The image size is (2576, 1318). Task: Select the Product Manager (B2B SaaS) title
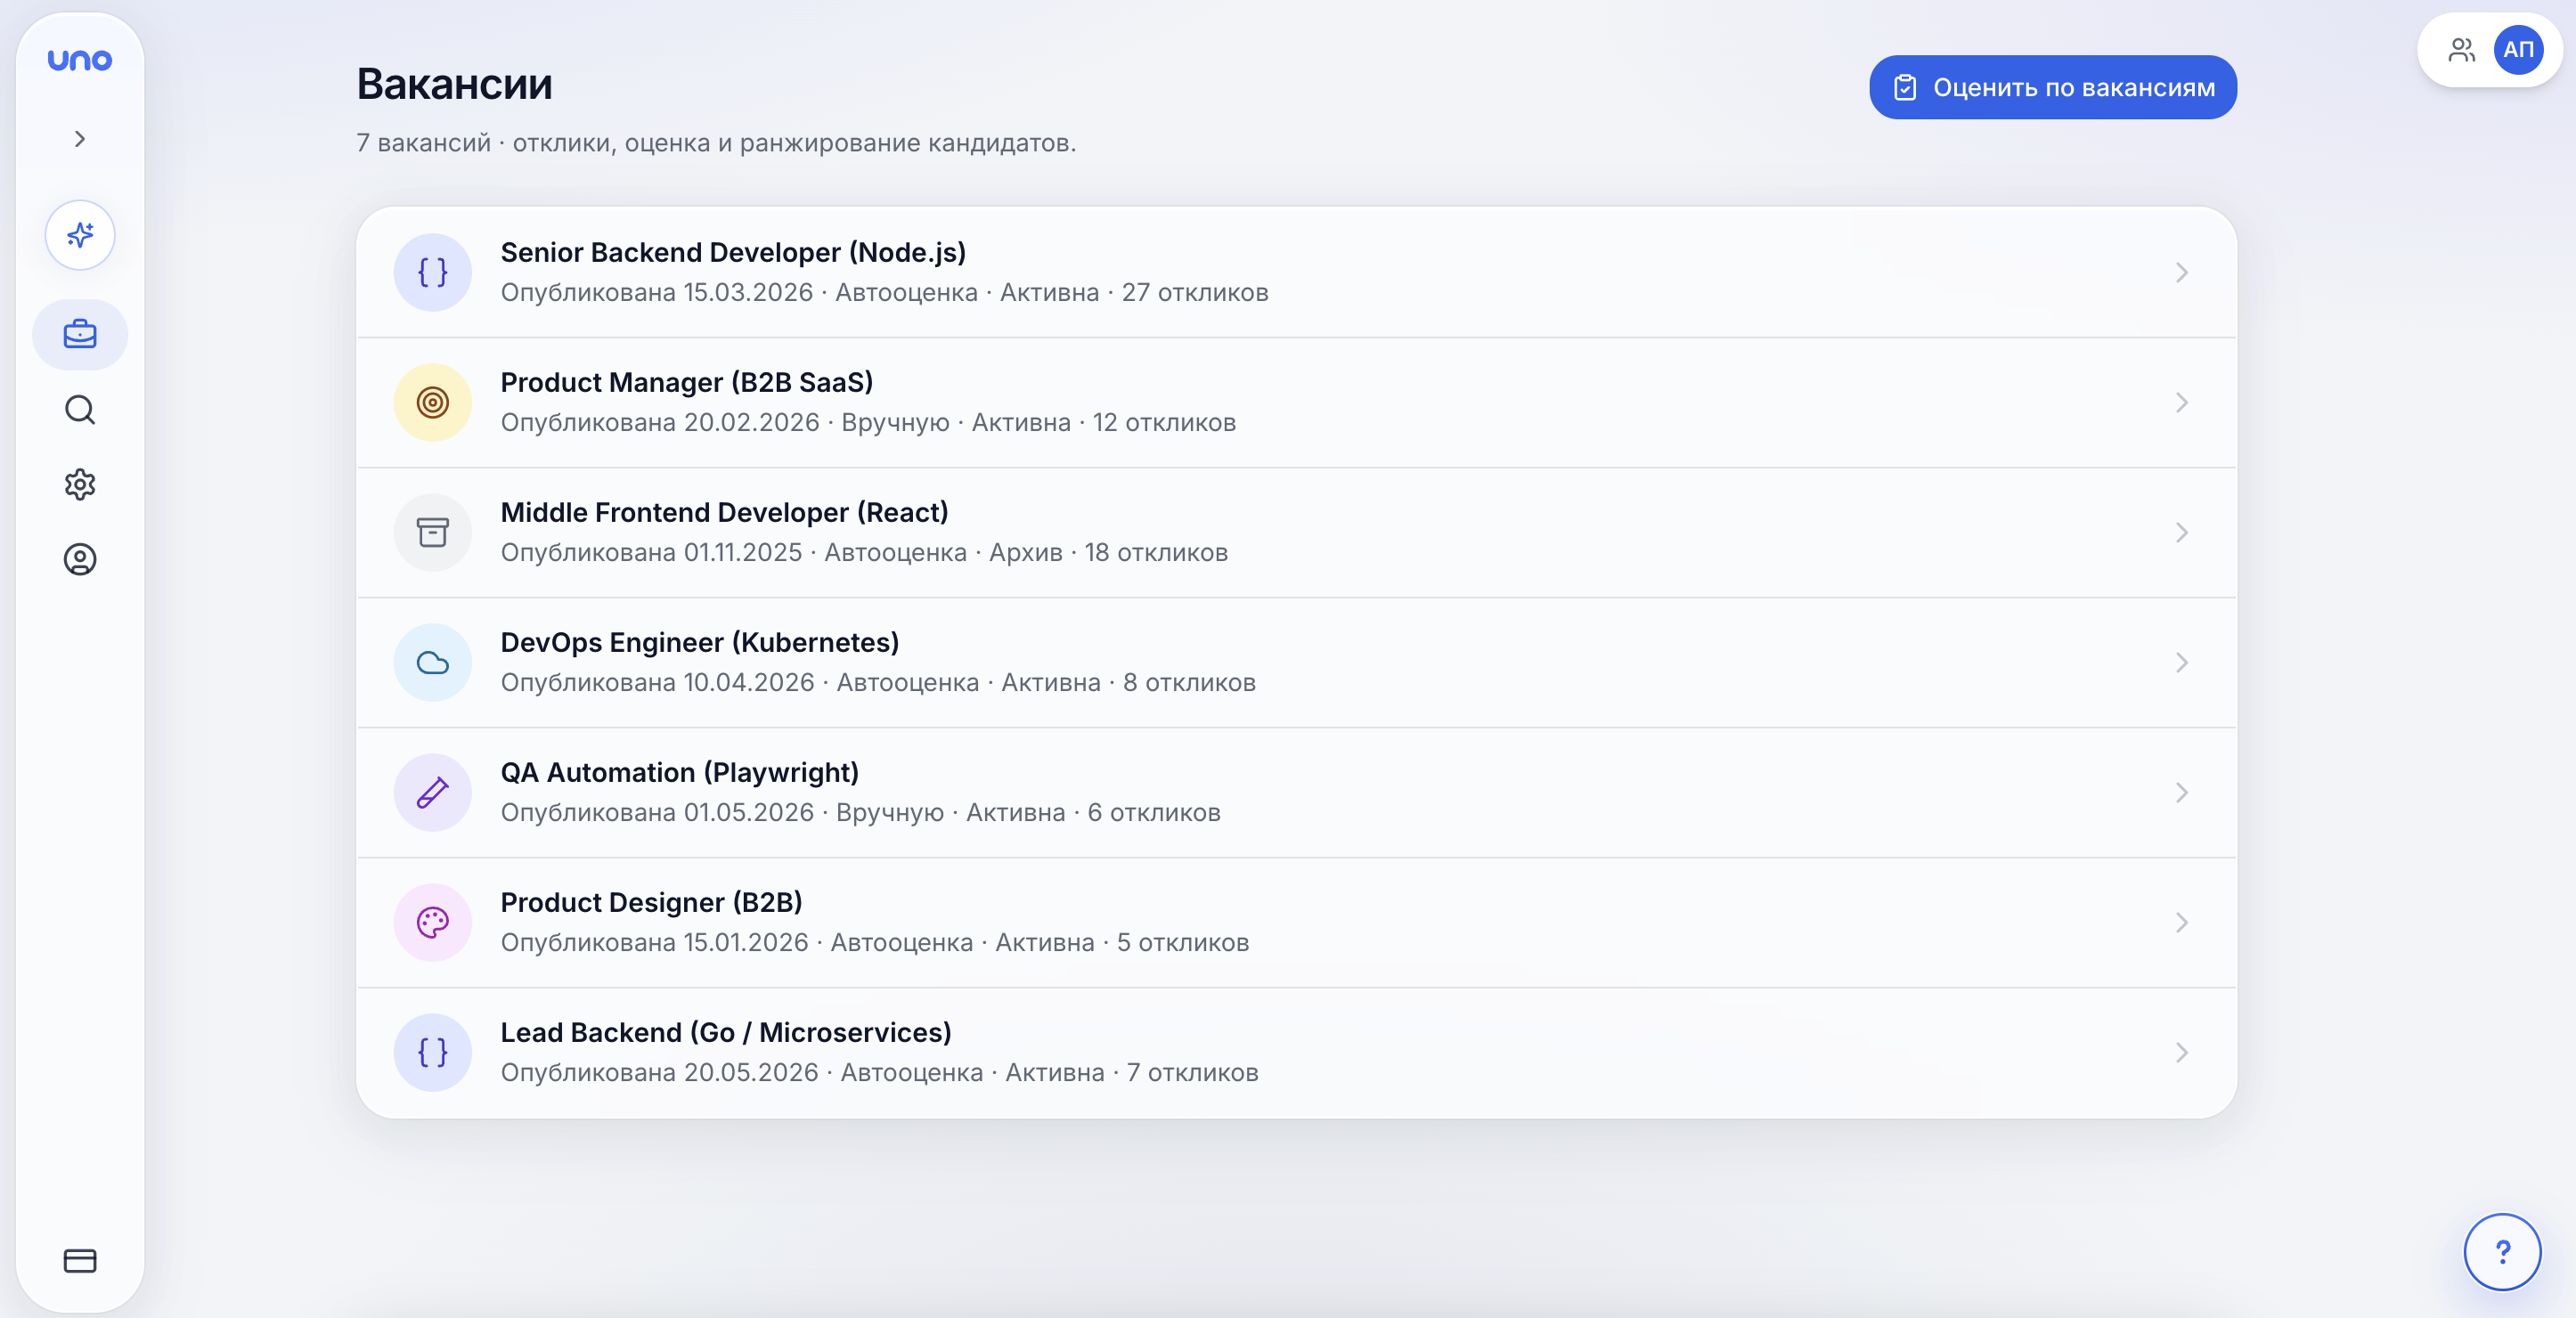687,382
